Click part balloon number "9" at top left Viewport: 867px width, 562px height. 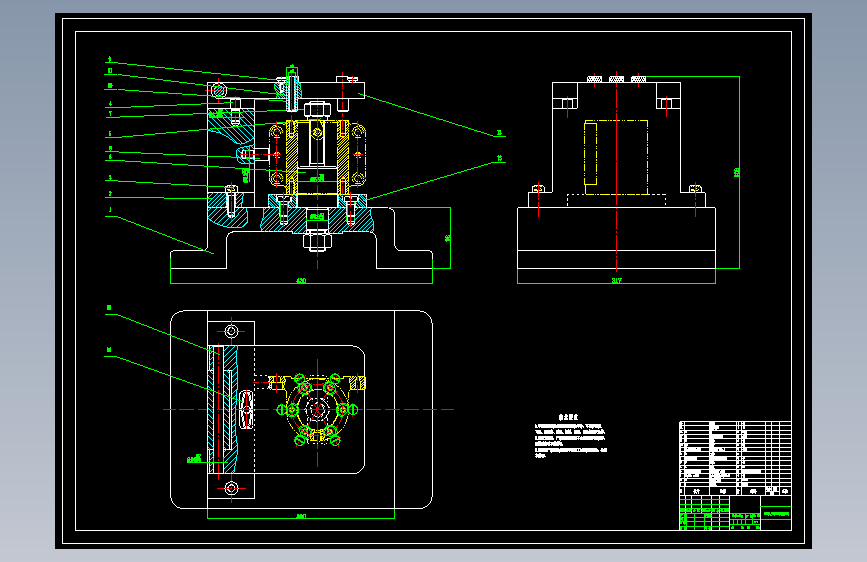pyautogui.click(x=109, y=59)
